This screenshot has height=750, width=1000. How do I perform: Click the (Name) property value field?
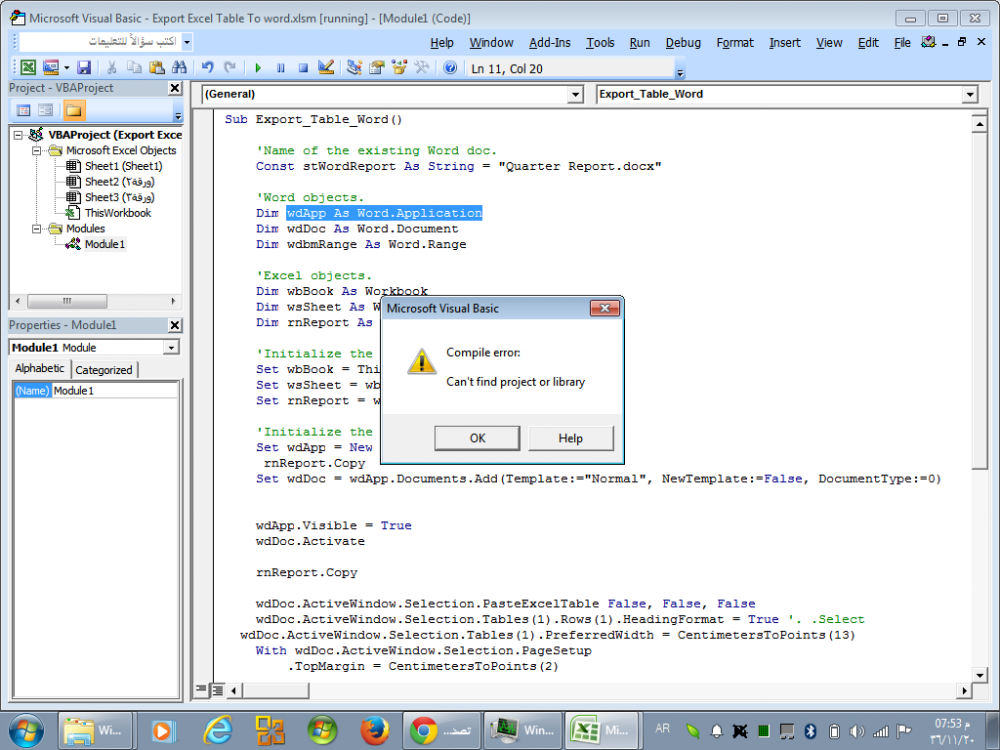[115, 391]
